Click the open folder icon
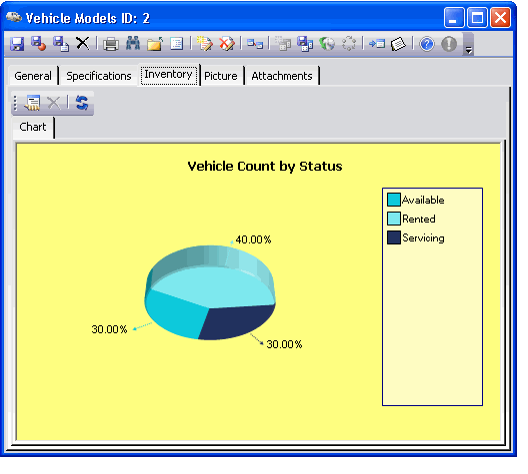Viewport: 528px width, 474px height. click(x=155, y=44)
